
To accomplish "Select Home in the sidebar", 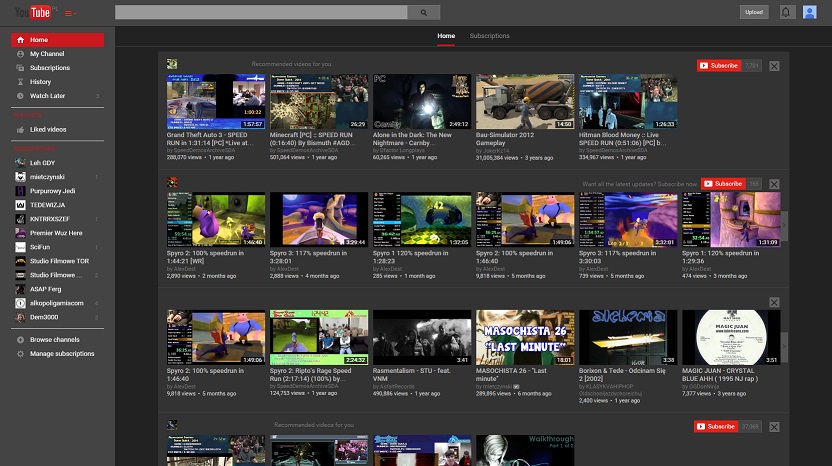I will click(x=57, y=40).
